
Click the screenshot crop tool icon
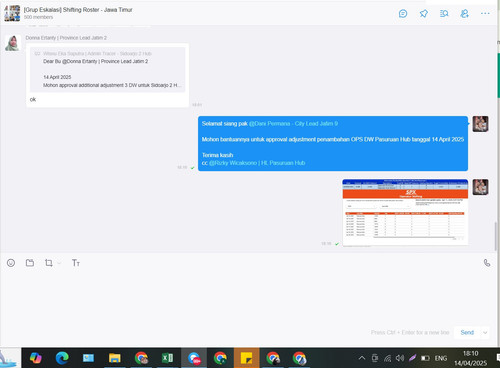[49, 263]
